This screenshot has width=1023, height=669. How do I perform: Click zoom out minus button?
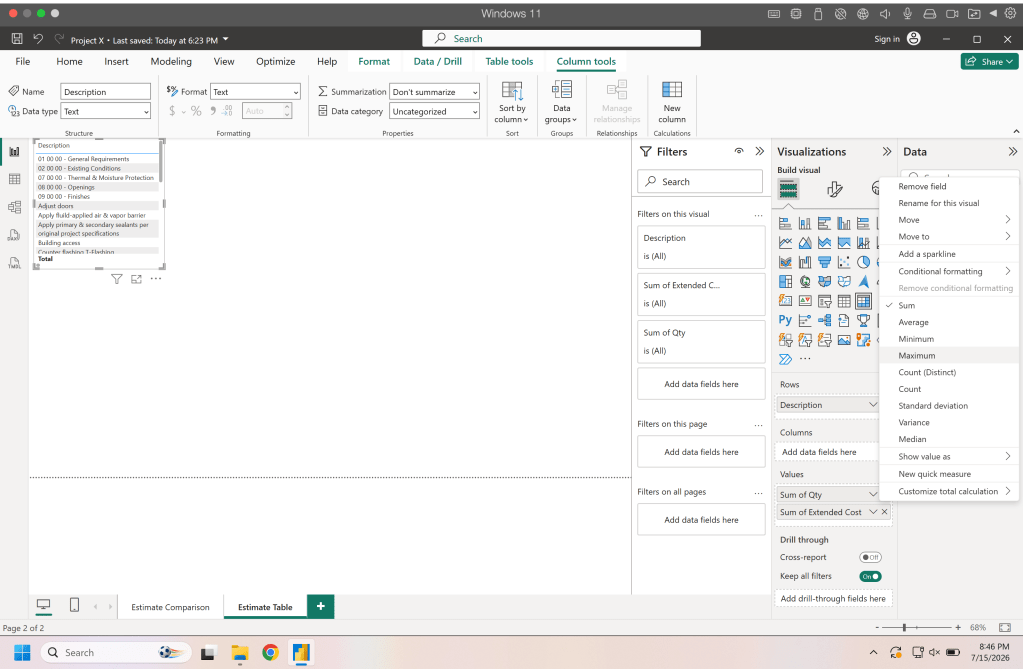(877, 627)
